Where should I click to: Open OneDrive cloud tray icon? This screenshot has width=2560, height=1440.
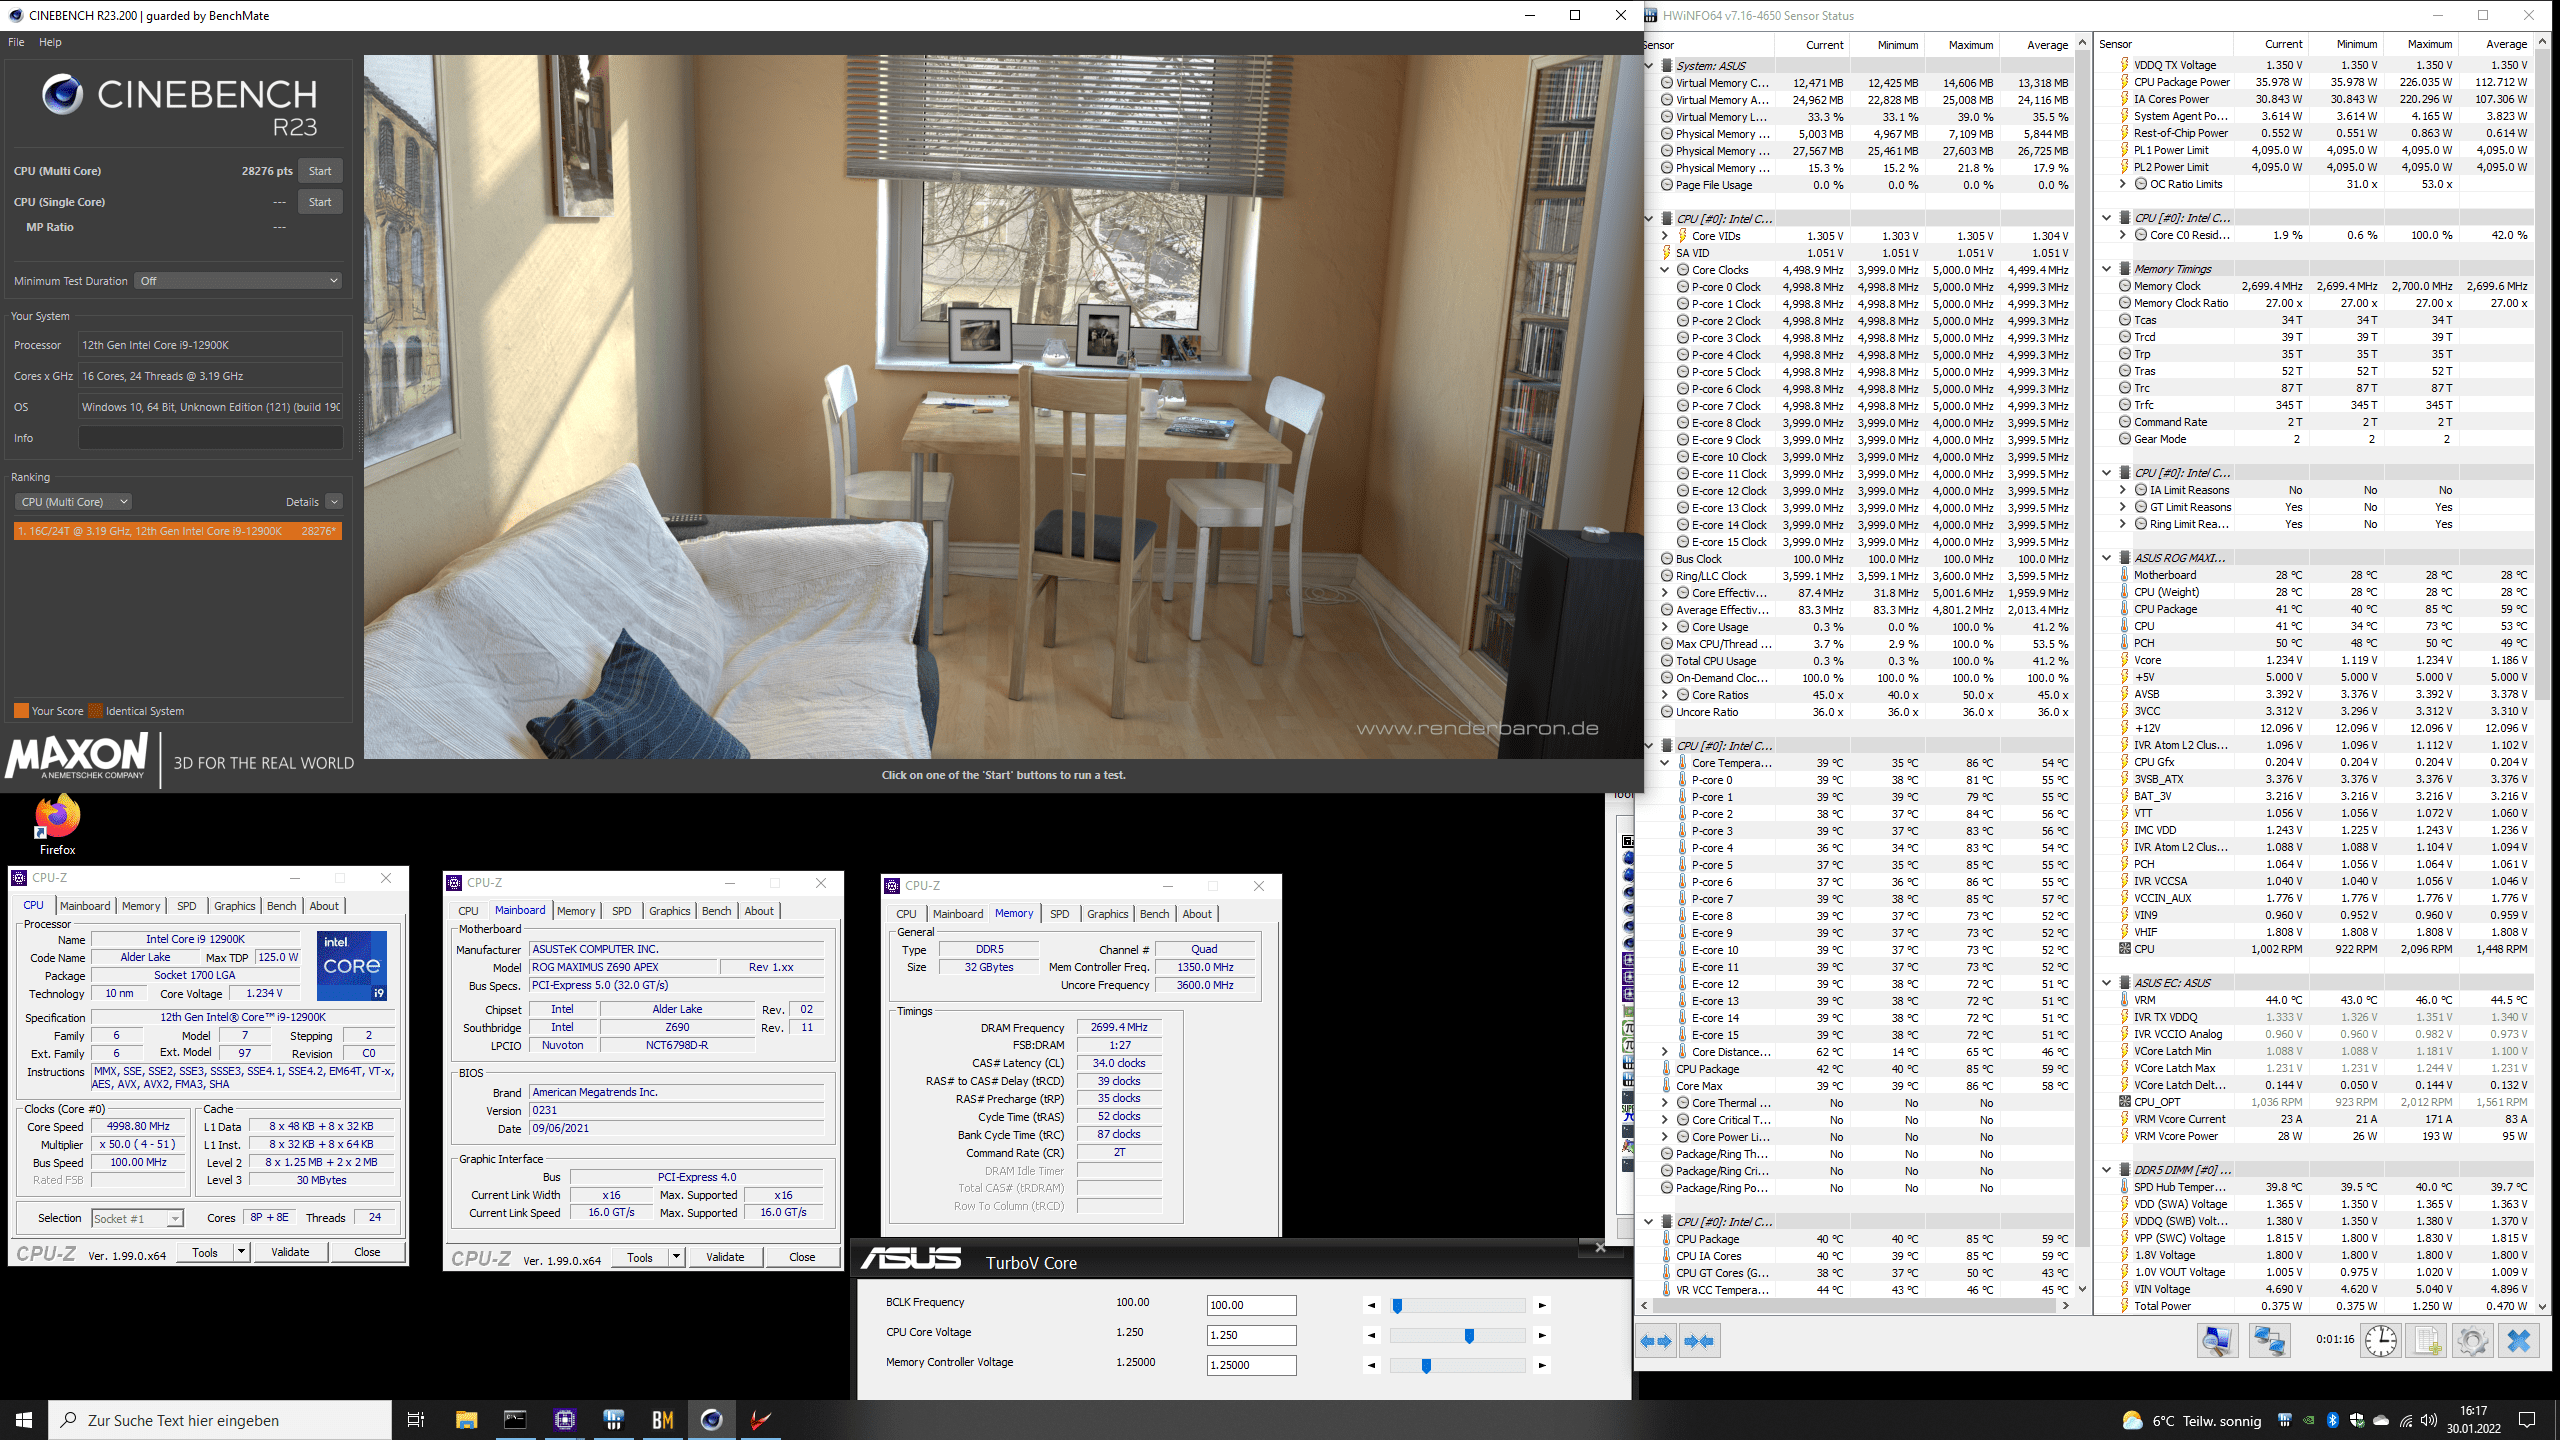2381,1420
